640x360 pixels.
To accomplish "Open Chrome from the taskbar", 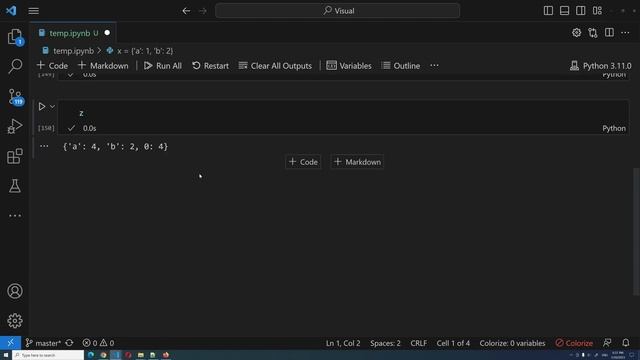I will tap(103, 355).
